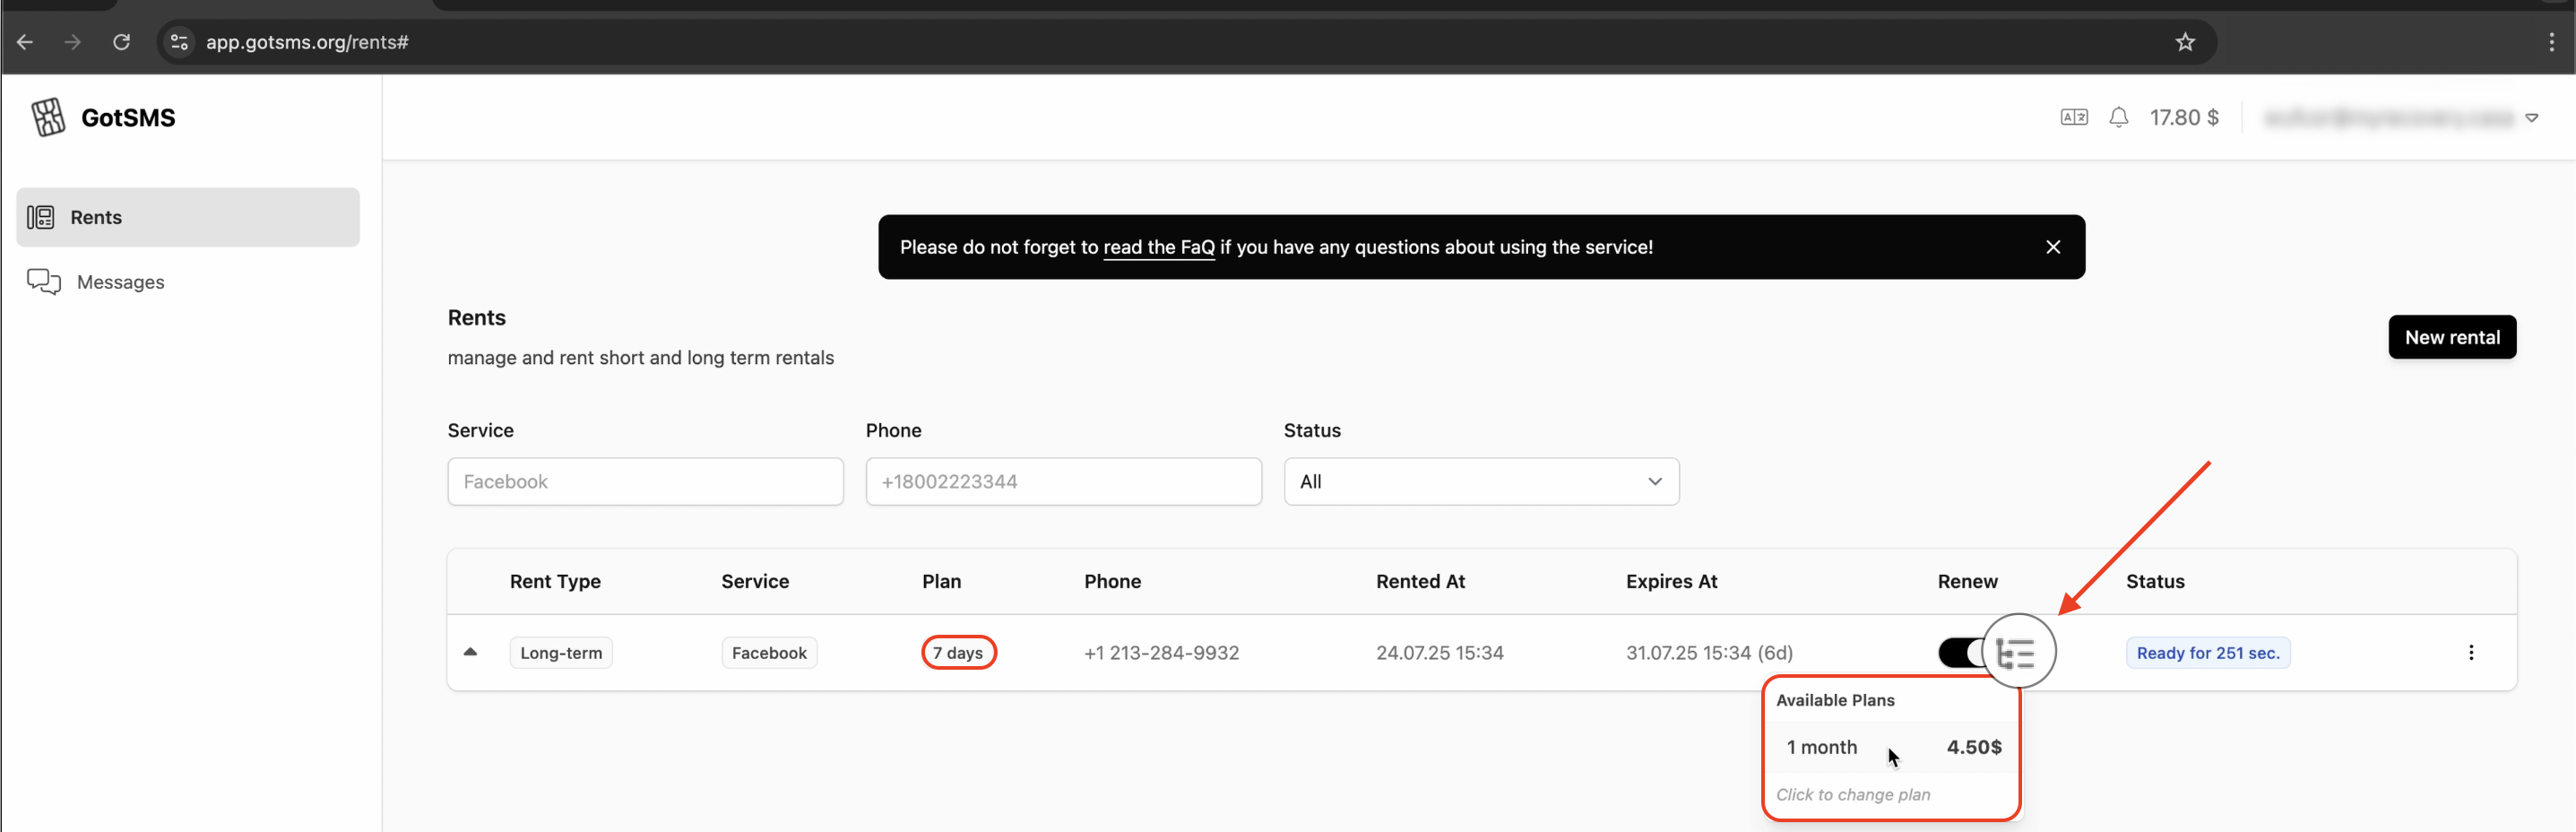This screenshot has height=832, width=2576.
Task: Click the 7 days plan badge
Action: pyautogui.click(x=958, y=653)
